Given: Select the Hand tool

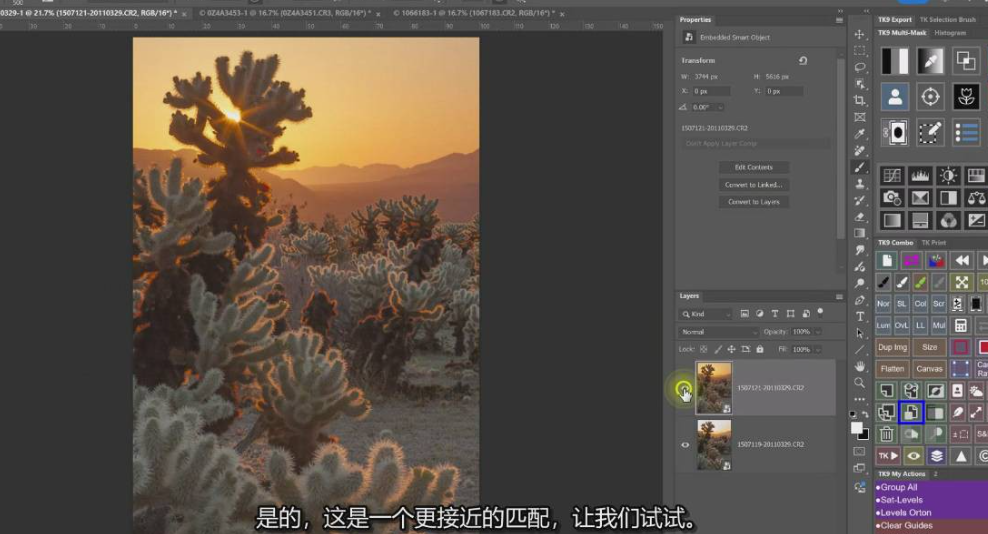Looking at the screenshot, I should pyautogui.click(x=859, y=366).
